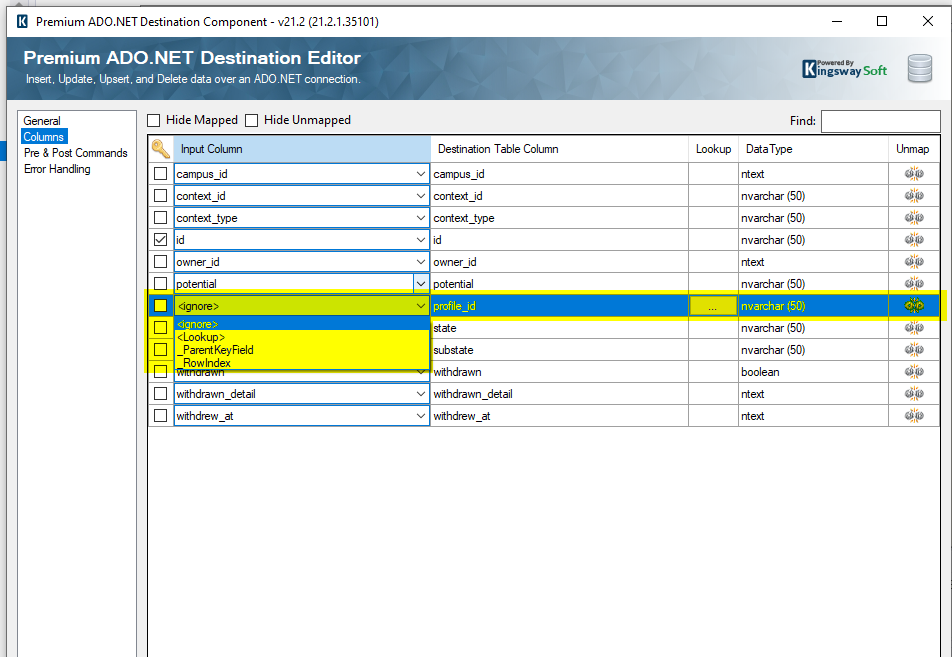Viewport: 952px width, 658px height.
Task: Enable the Hide Mapped checkbox
Action: [154, 120]
